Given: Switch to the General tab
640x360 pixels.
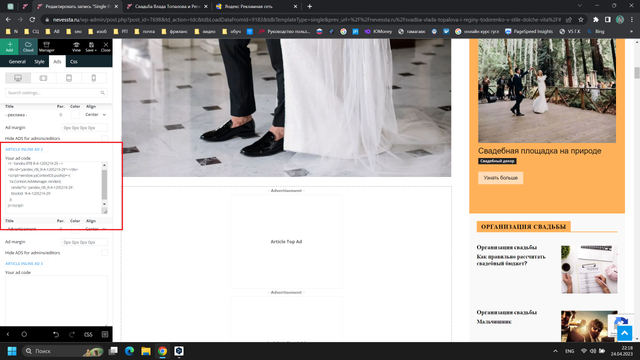Looking at the screenshot, I should [x=17, y=62].
